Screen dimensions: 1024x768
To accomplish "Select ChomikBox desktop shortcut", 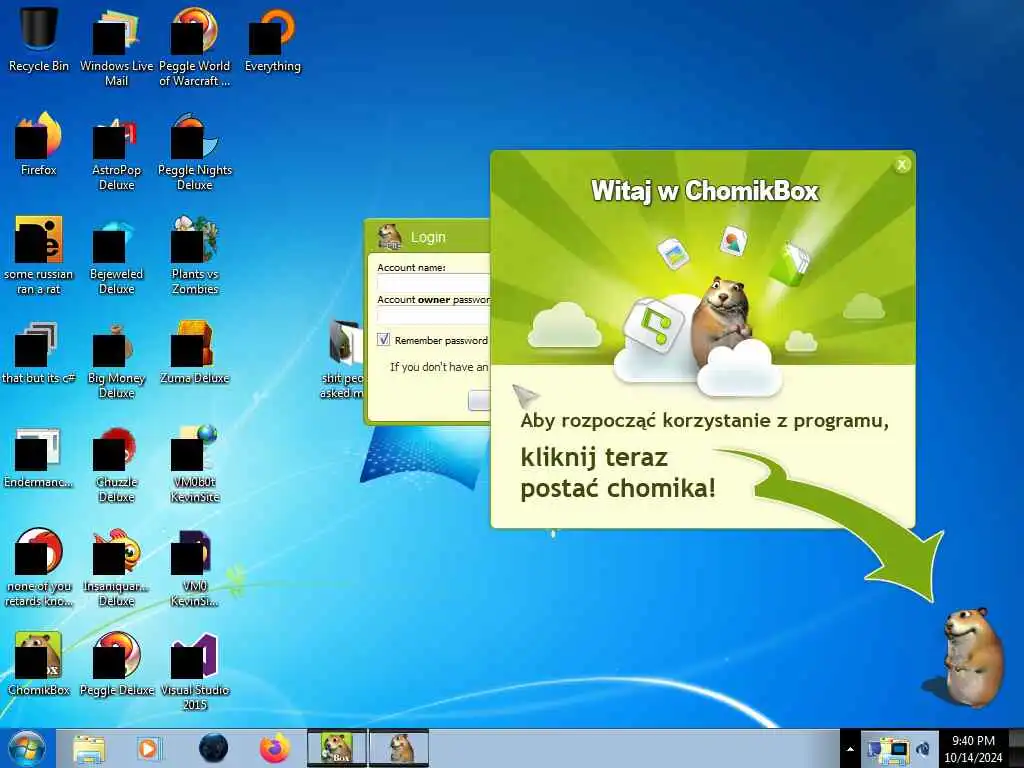I will tap(39, 664).
